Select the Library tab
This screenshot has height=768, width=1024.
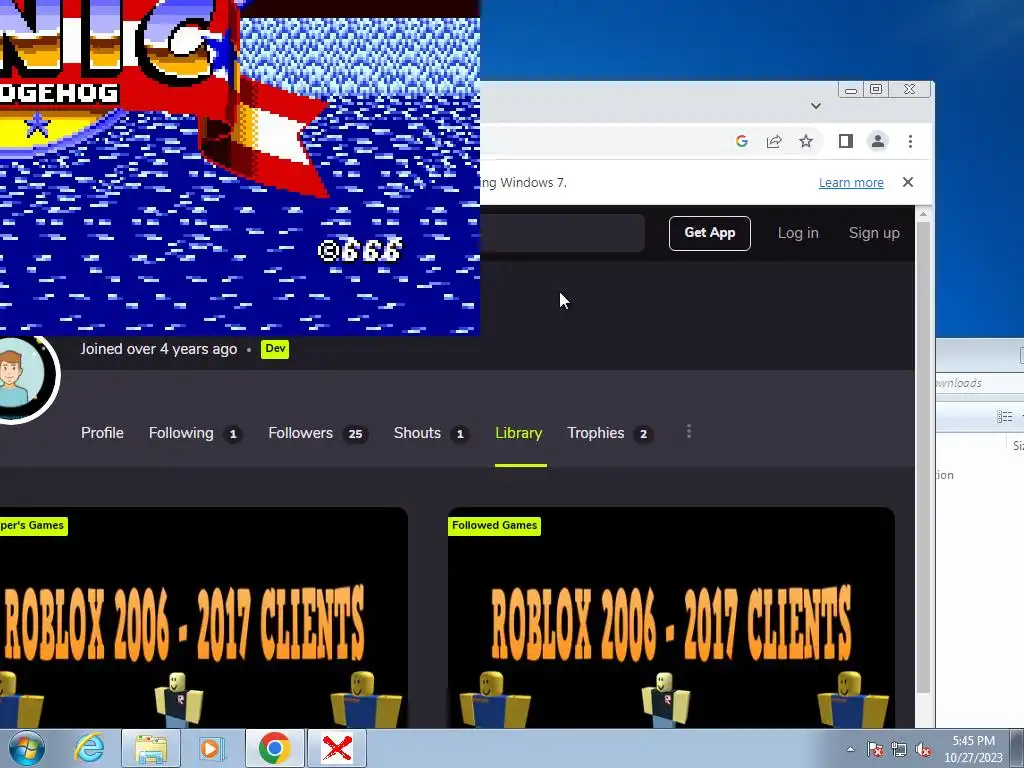click(519, 433)
